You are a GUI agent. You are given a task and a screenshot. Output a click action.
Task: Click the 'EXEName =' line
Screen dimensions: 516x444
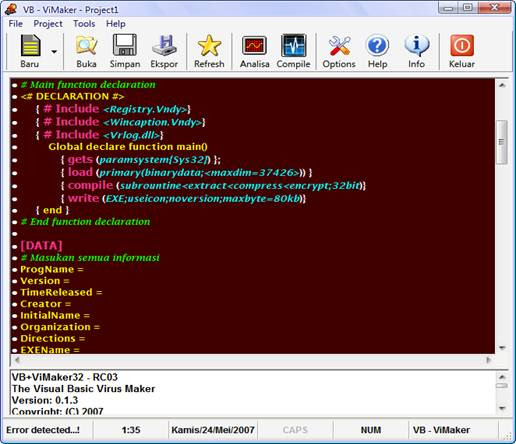point(50,350)
